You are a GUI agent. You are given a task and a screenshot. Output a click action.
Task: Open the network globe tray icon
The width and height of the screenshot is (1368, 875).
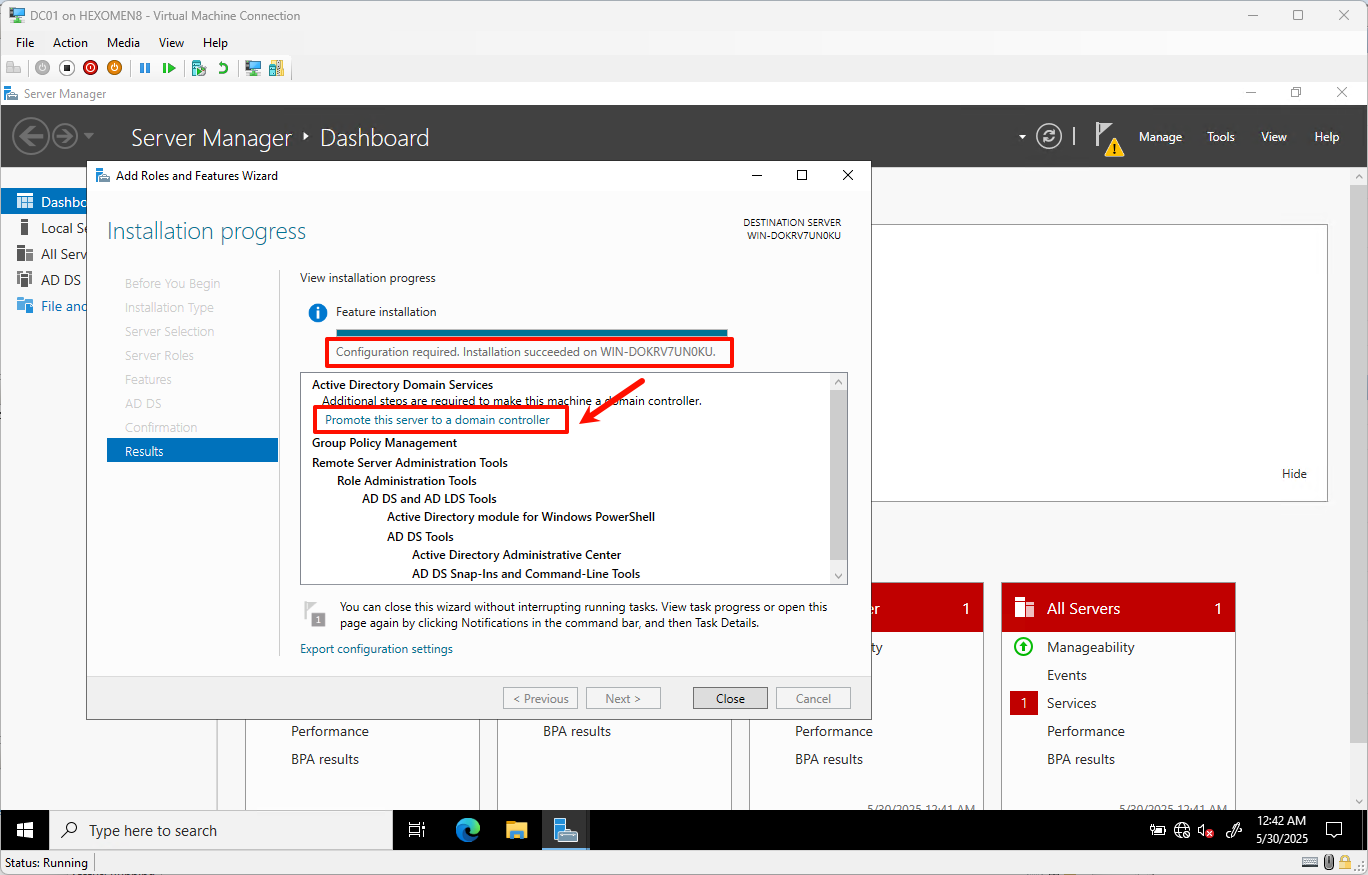pos(1182,830)
